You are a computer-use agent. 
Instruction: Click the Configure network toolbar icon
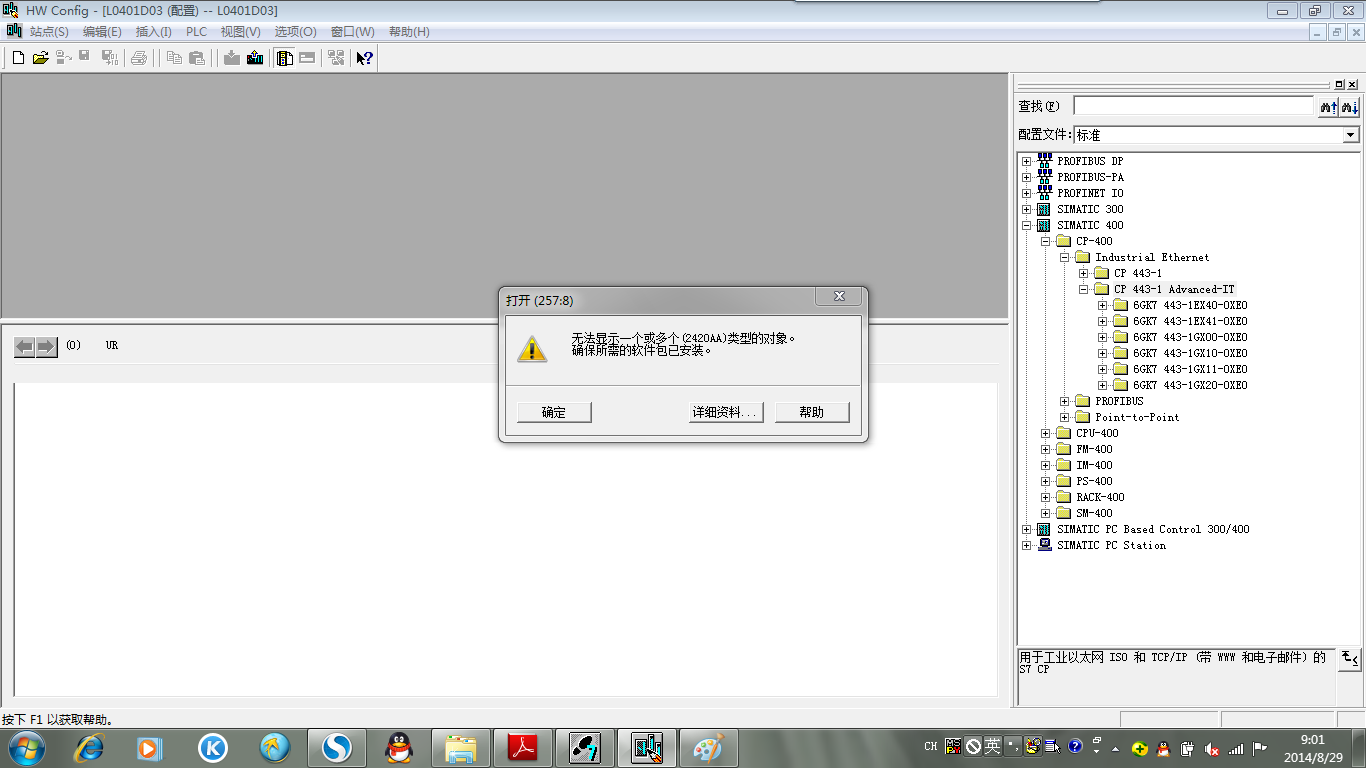coord(336,58)
